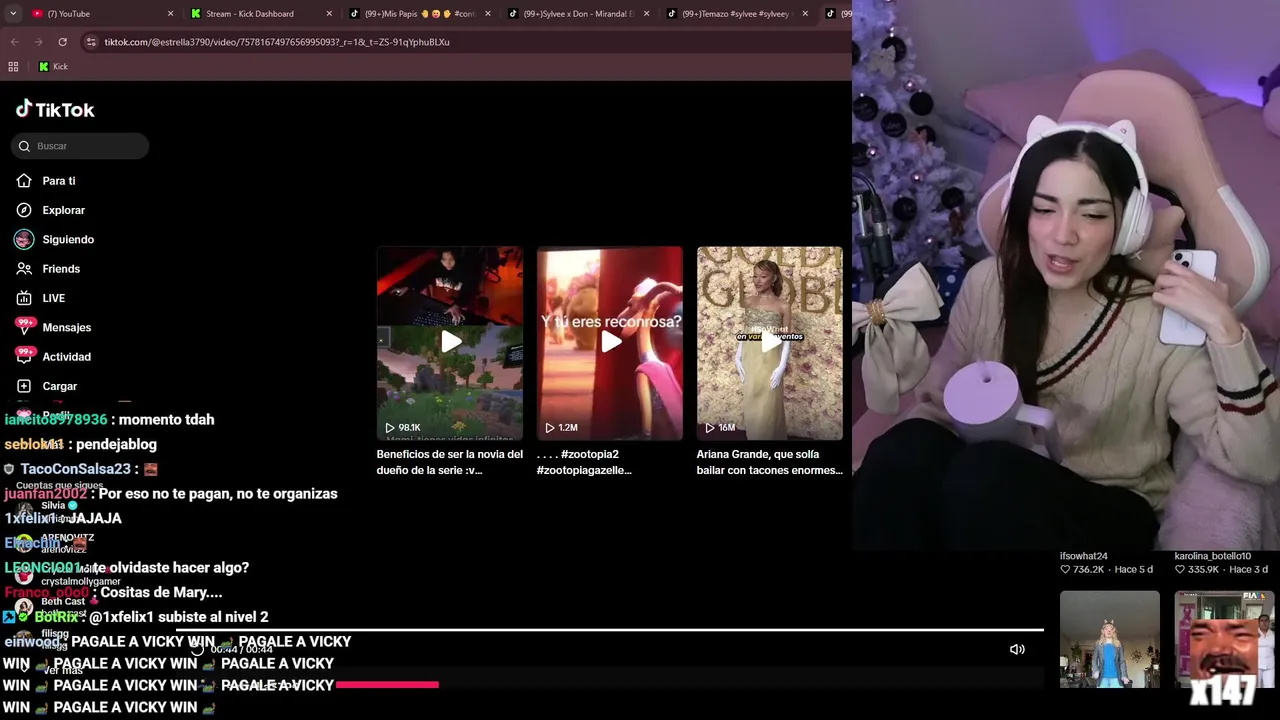The image size is (1280, 720).
Task: Close the Temazo tab
Action: (x=805, y=14)
